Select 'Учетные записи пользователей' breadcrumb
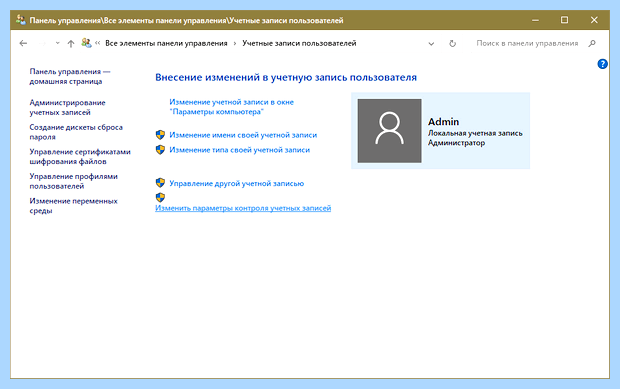Screen dimensions: 620x389 pyautogui.click(x=299, y=43)
